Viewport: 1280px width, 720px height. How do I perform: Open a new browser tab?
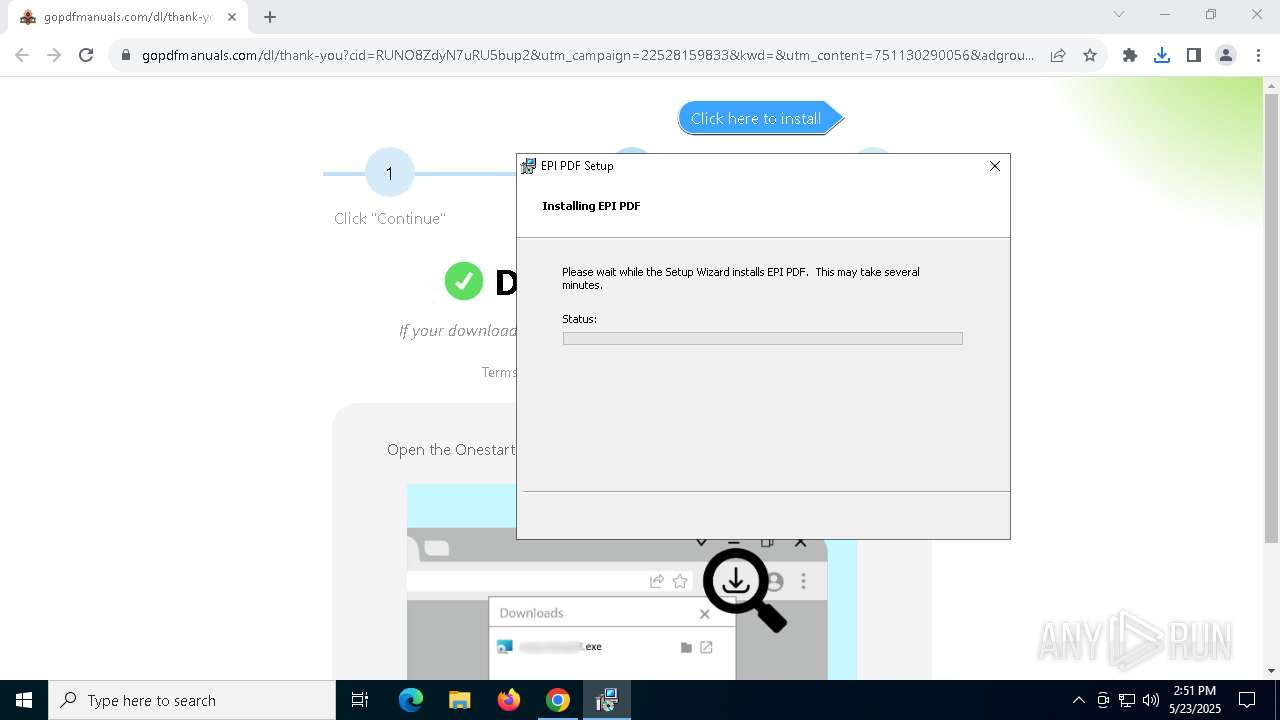point(270,17)
